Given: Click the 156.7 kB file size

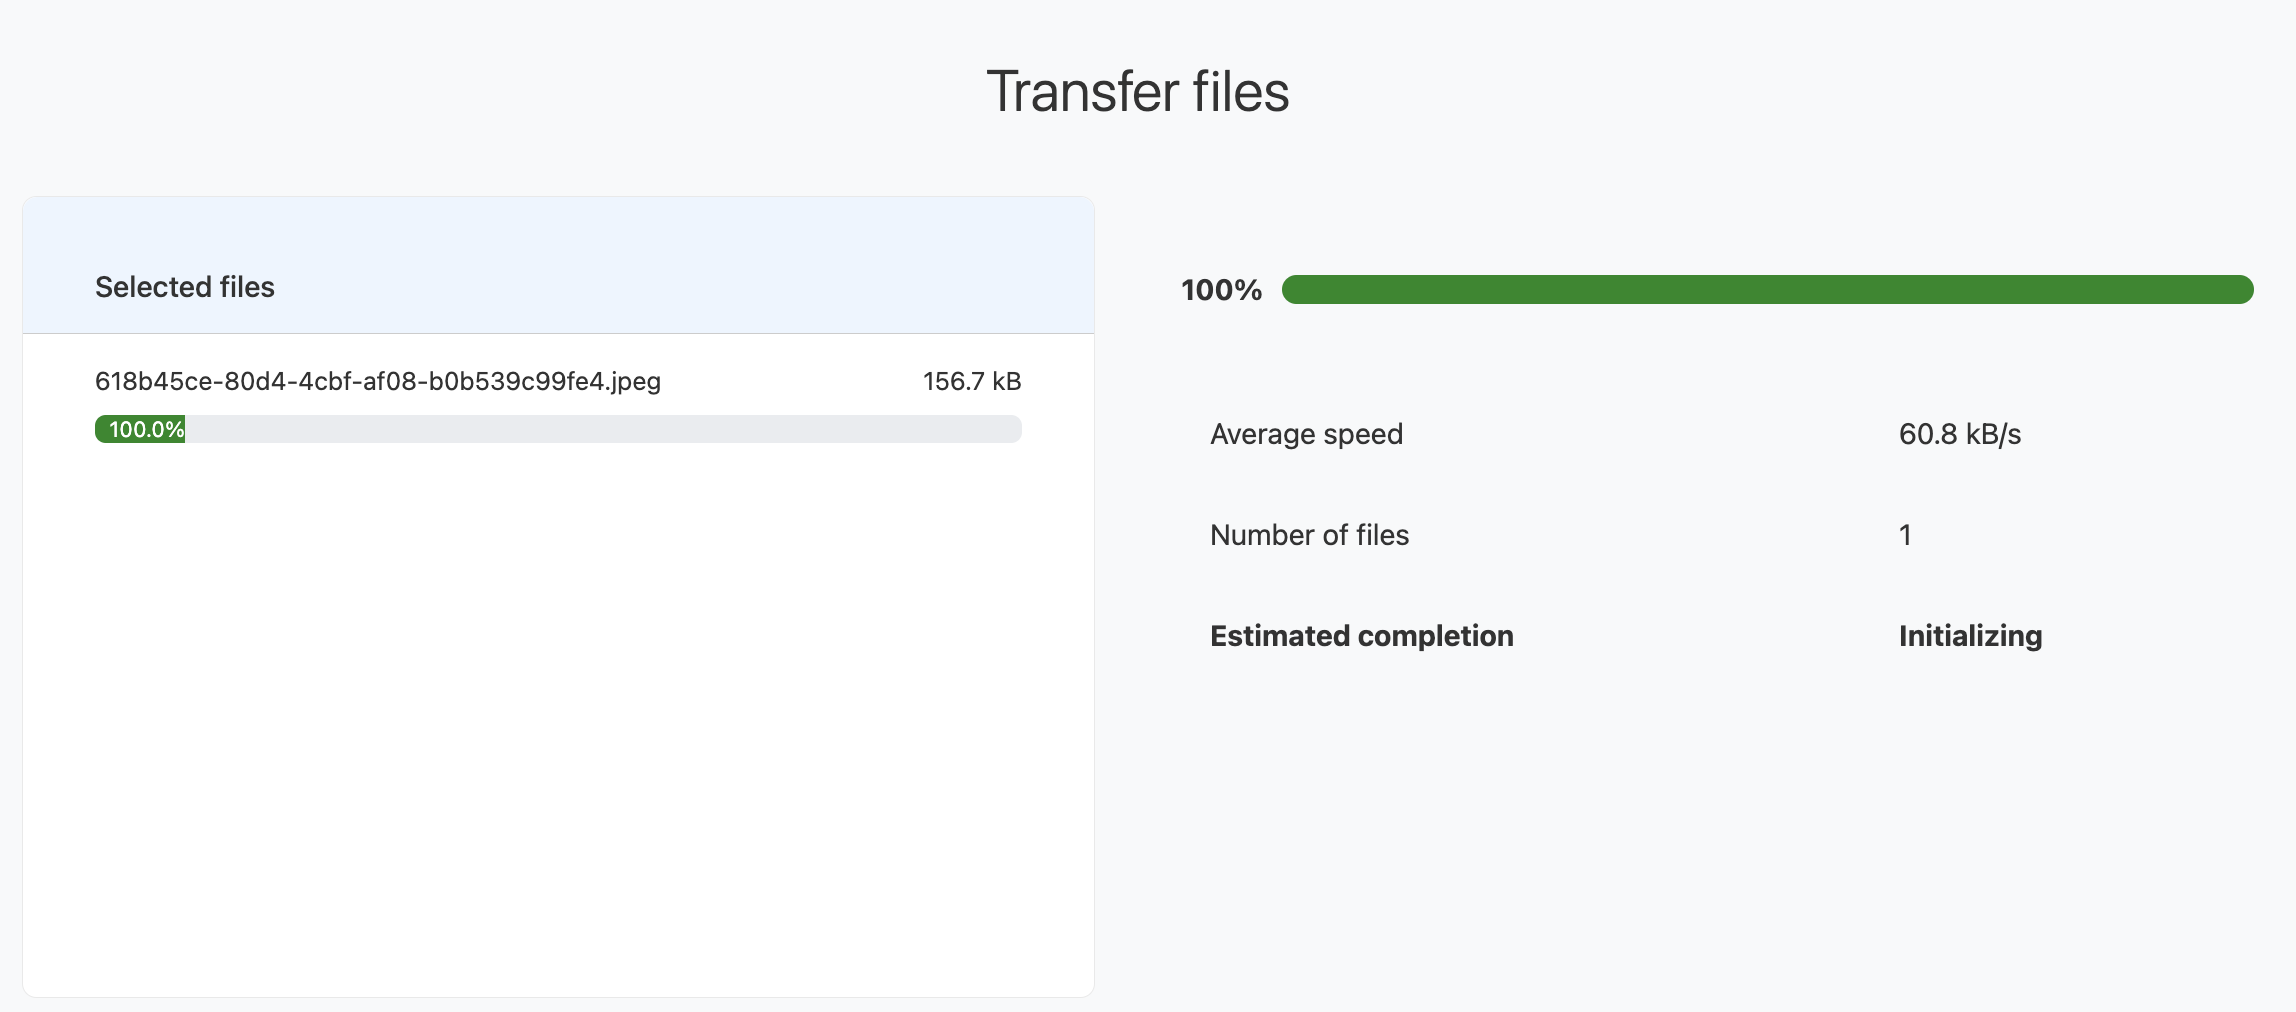Looking at the screenshot, I should coord(971,381).
